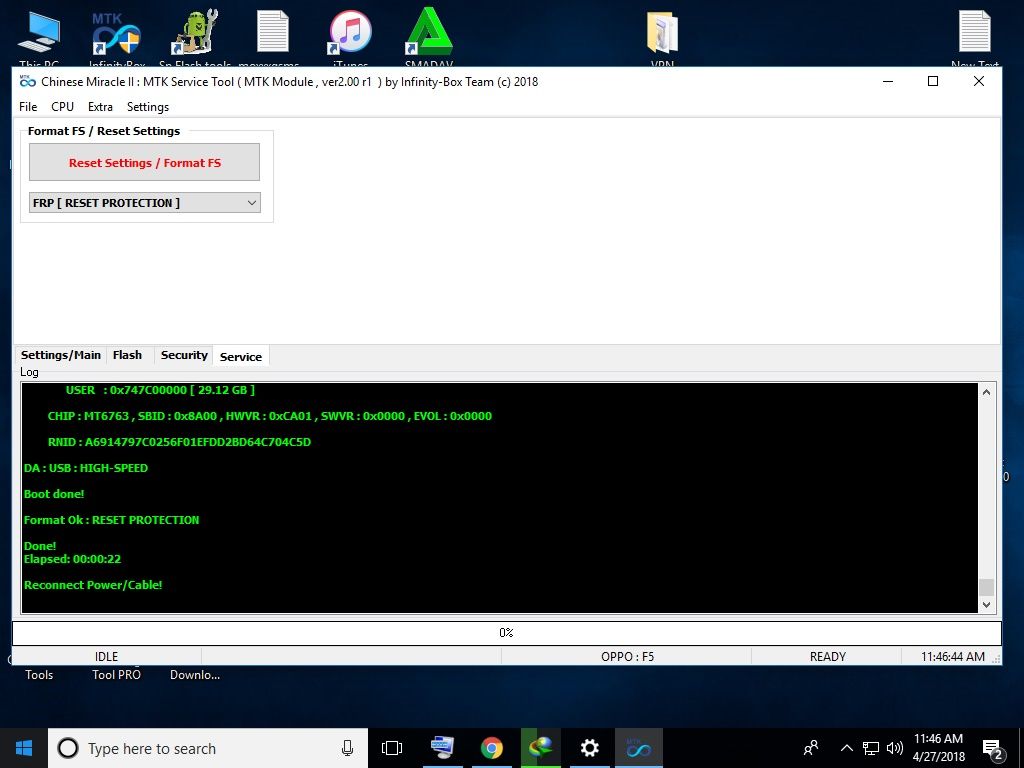Open Sp Flash tools desktop shortcut
Image resolution: width=1024 pixels, height=768 pixels.
195,34
